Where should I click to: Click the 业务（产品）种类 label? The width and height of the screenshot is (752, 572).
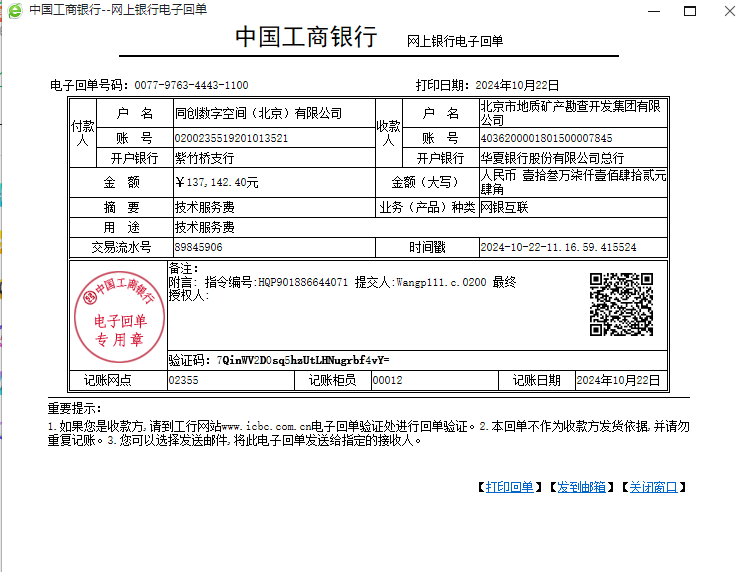pos(427,207)
